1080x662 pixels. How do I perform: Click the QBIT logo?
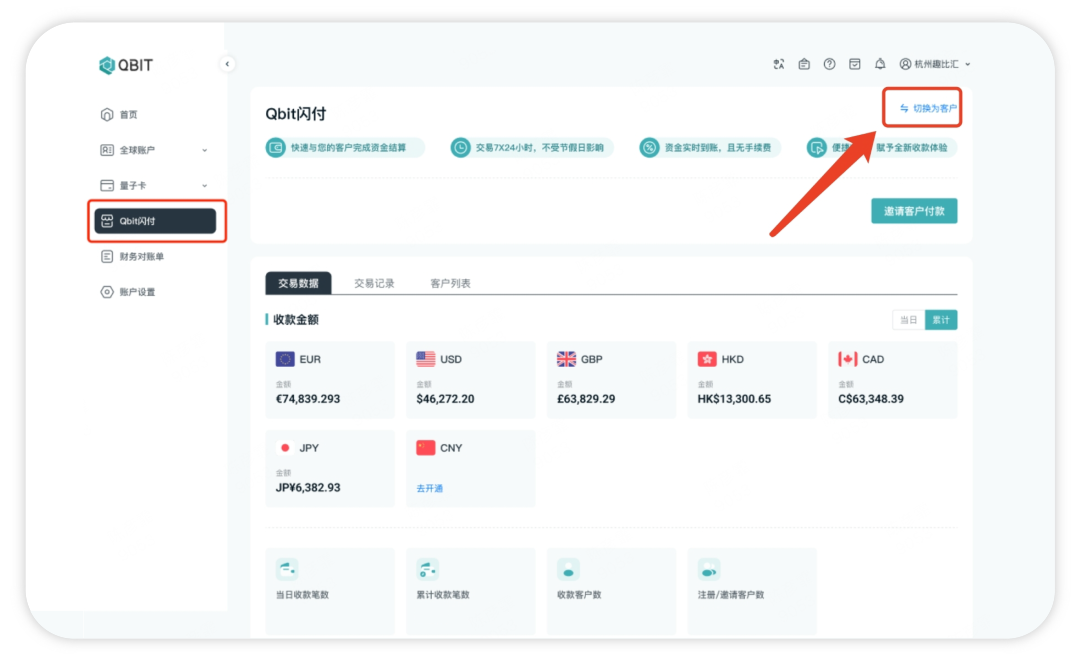(x=126, y=65)
